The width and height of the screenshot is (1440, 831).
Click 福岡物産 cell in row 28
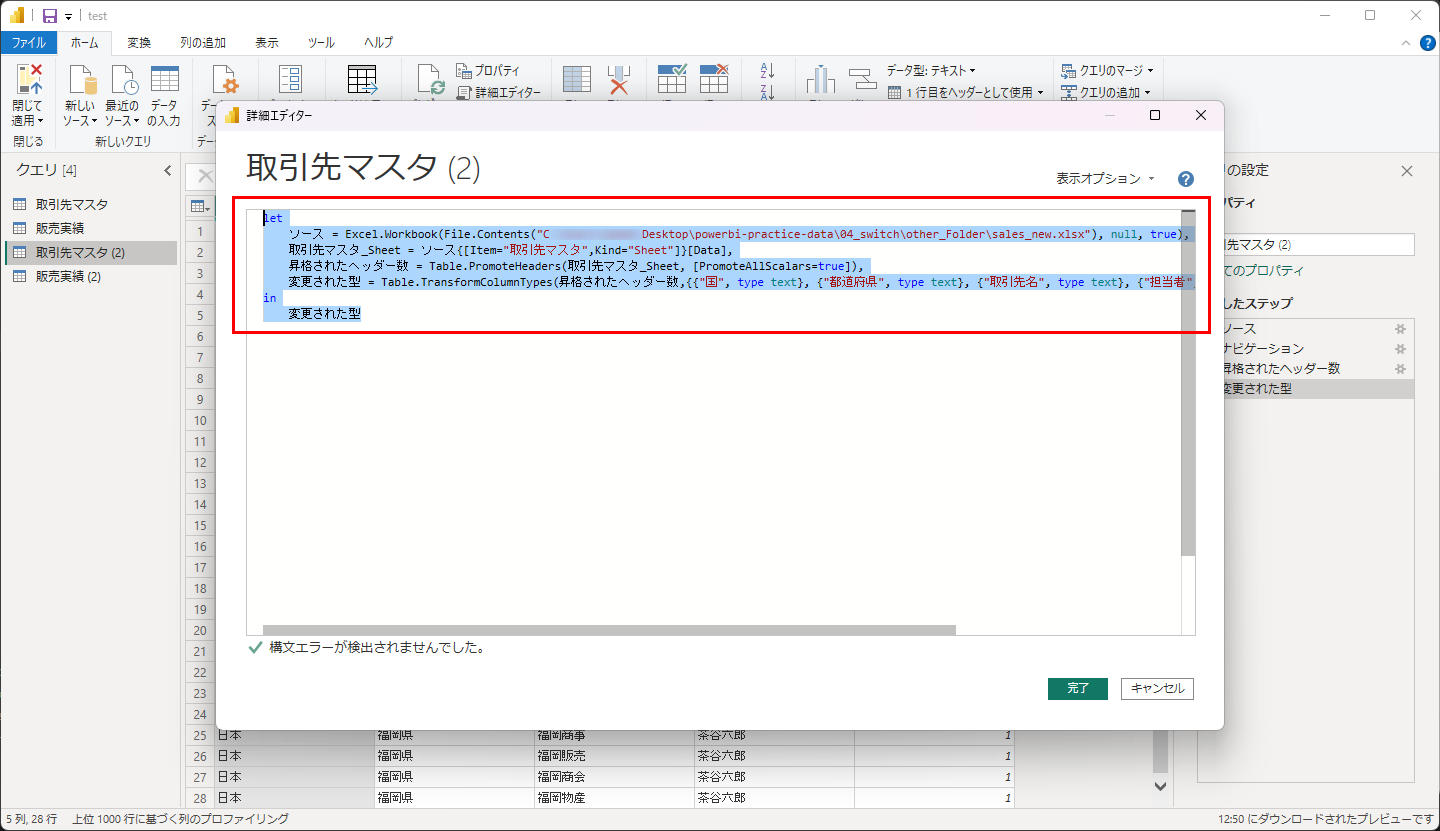tap(614, 798)
